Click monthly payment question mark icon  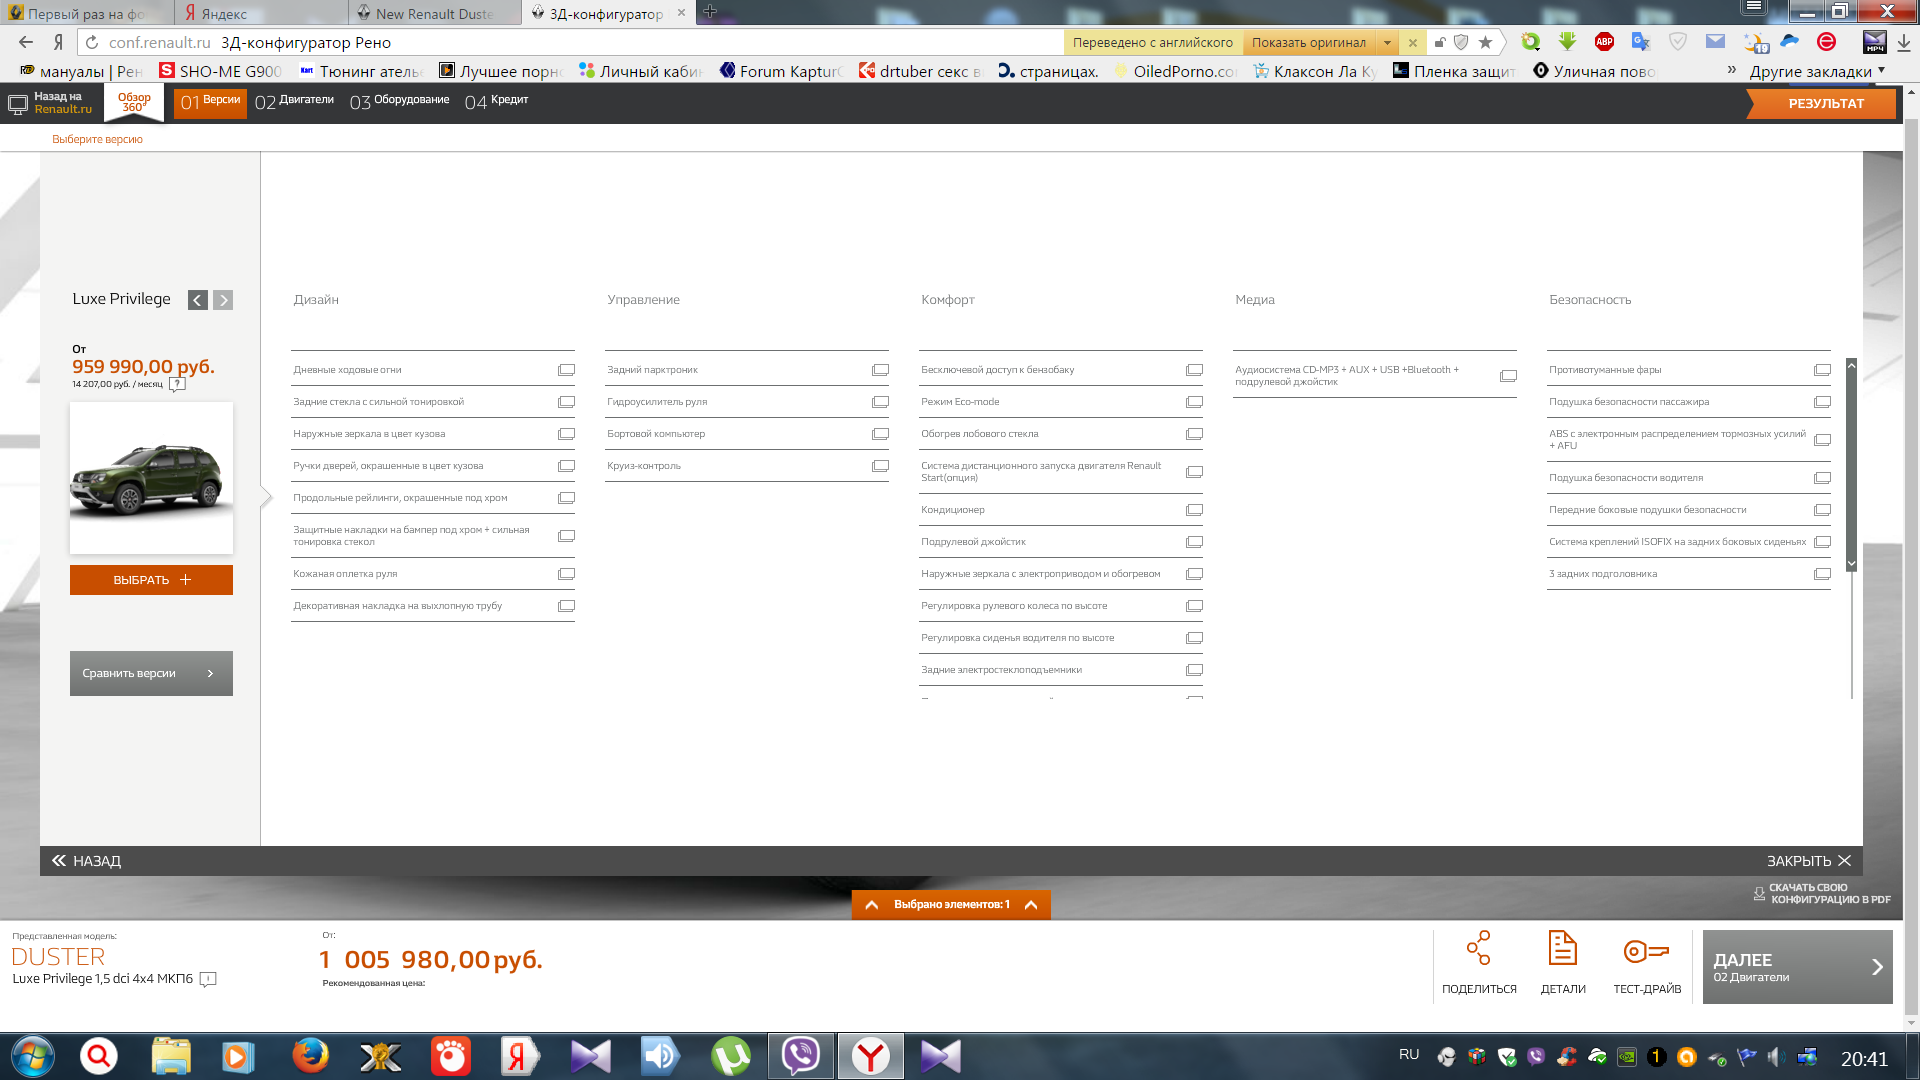(x=177, y=384)
